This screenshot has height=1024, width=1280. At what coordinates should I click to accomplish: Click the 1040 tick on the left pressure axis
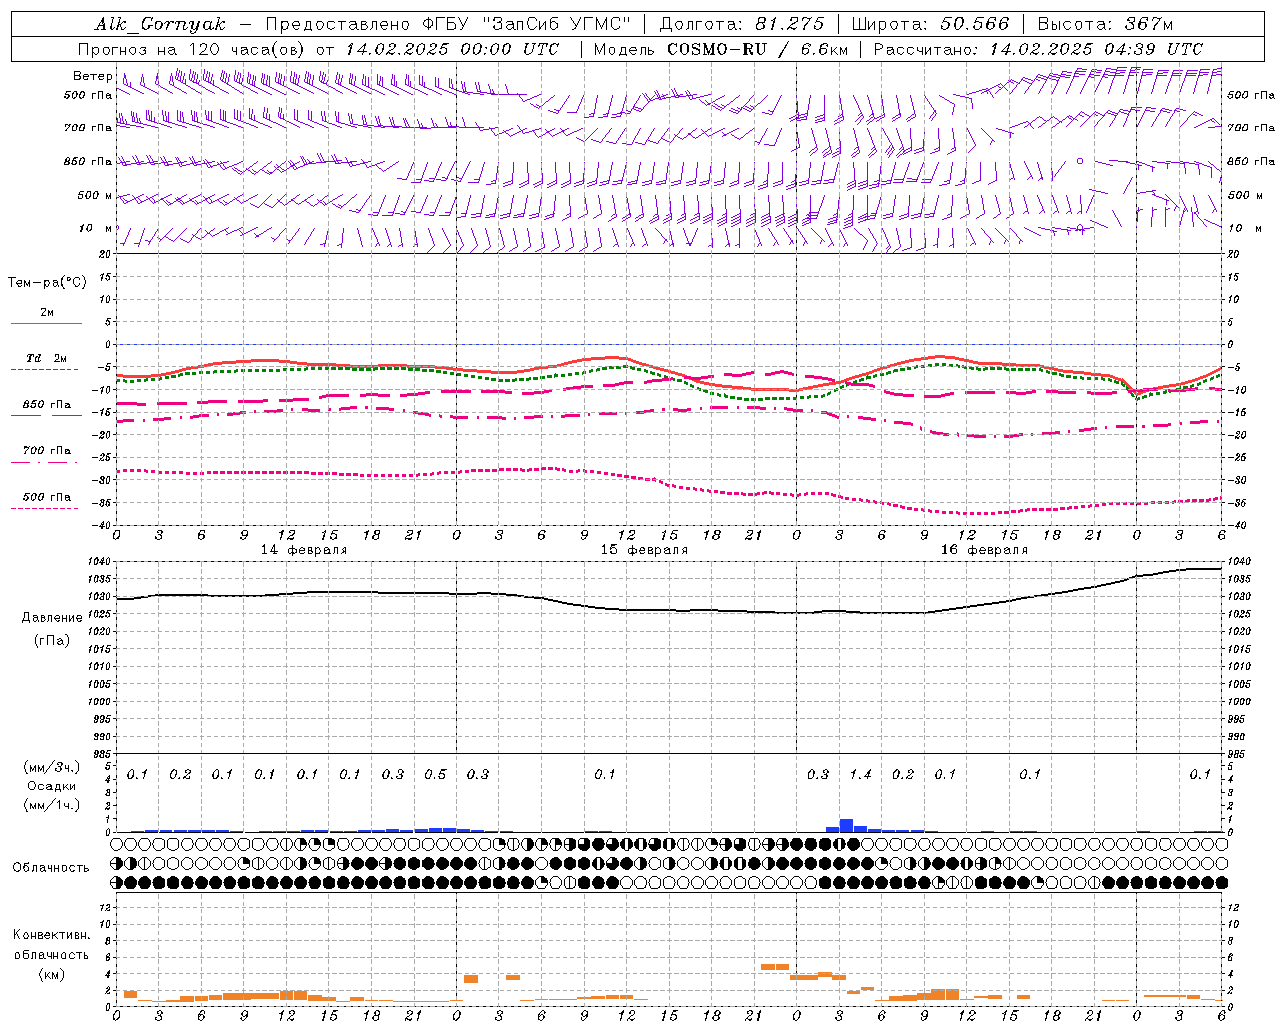point(101,562)
